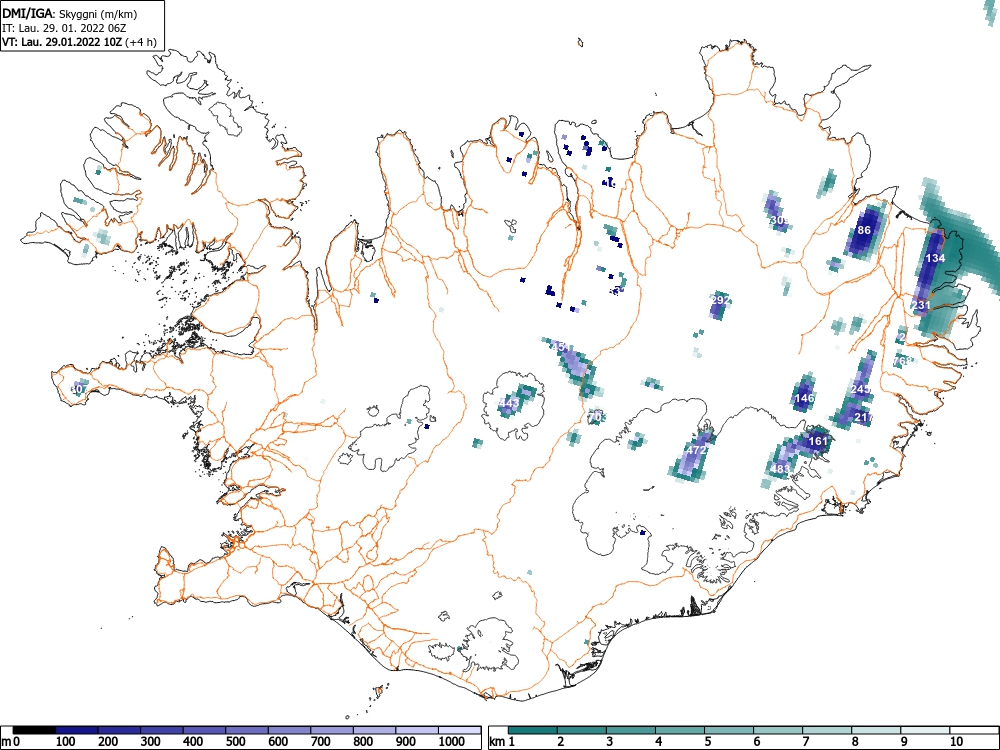Click the '231' visibility value on the map
The width and height of the screenshot is (1000, 750).
(921, 305)
